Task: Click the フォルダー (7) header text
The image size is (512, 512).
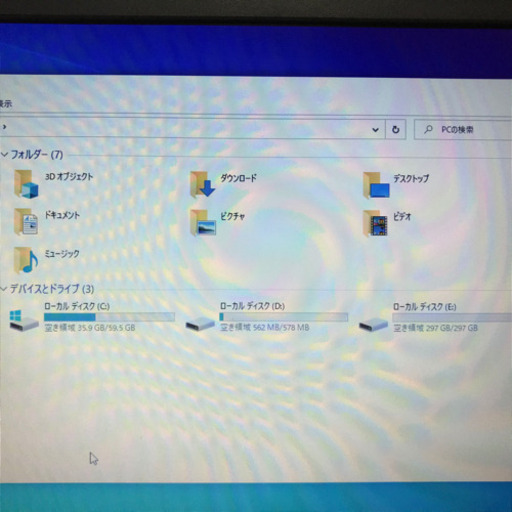Action: coord(37,154)
